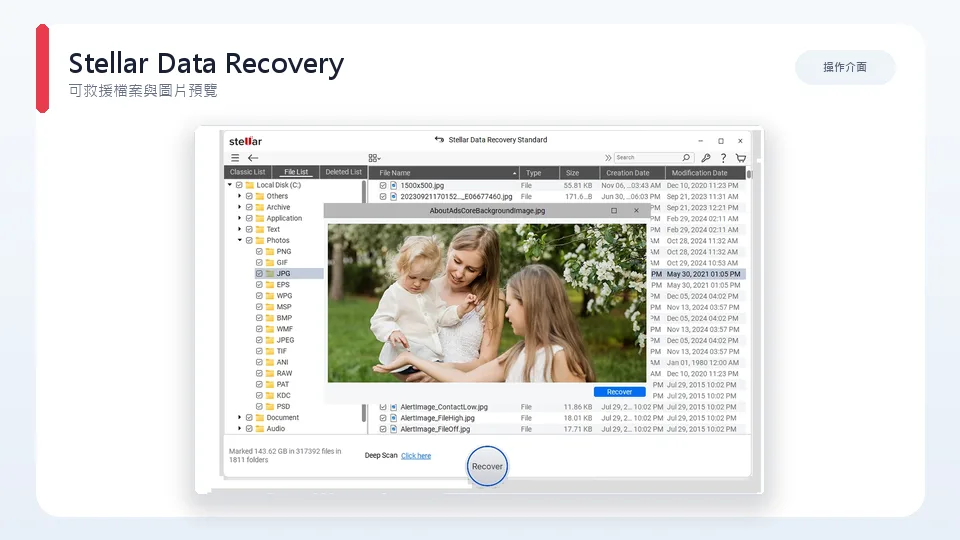This screenshot has height=540, width=960.
Task: Select the PAT folder icon
Action: (x=269, y=384)
